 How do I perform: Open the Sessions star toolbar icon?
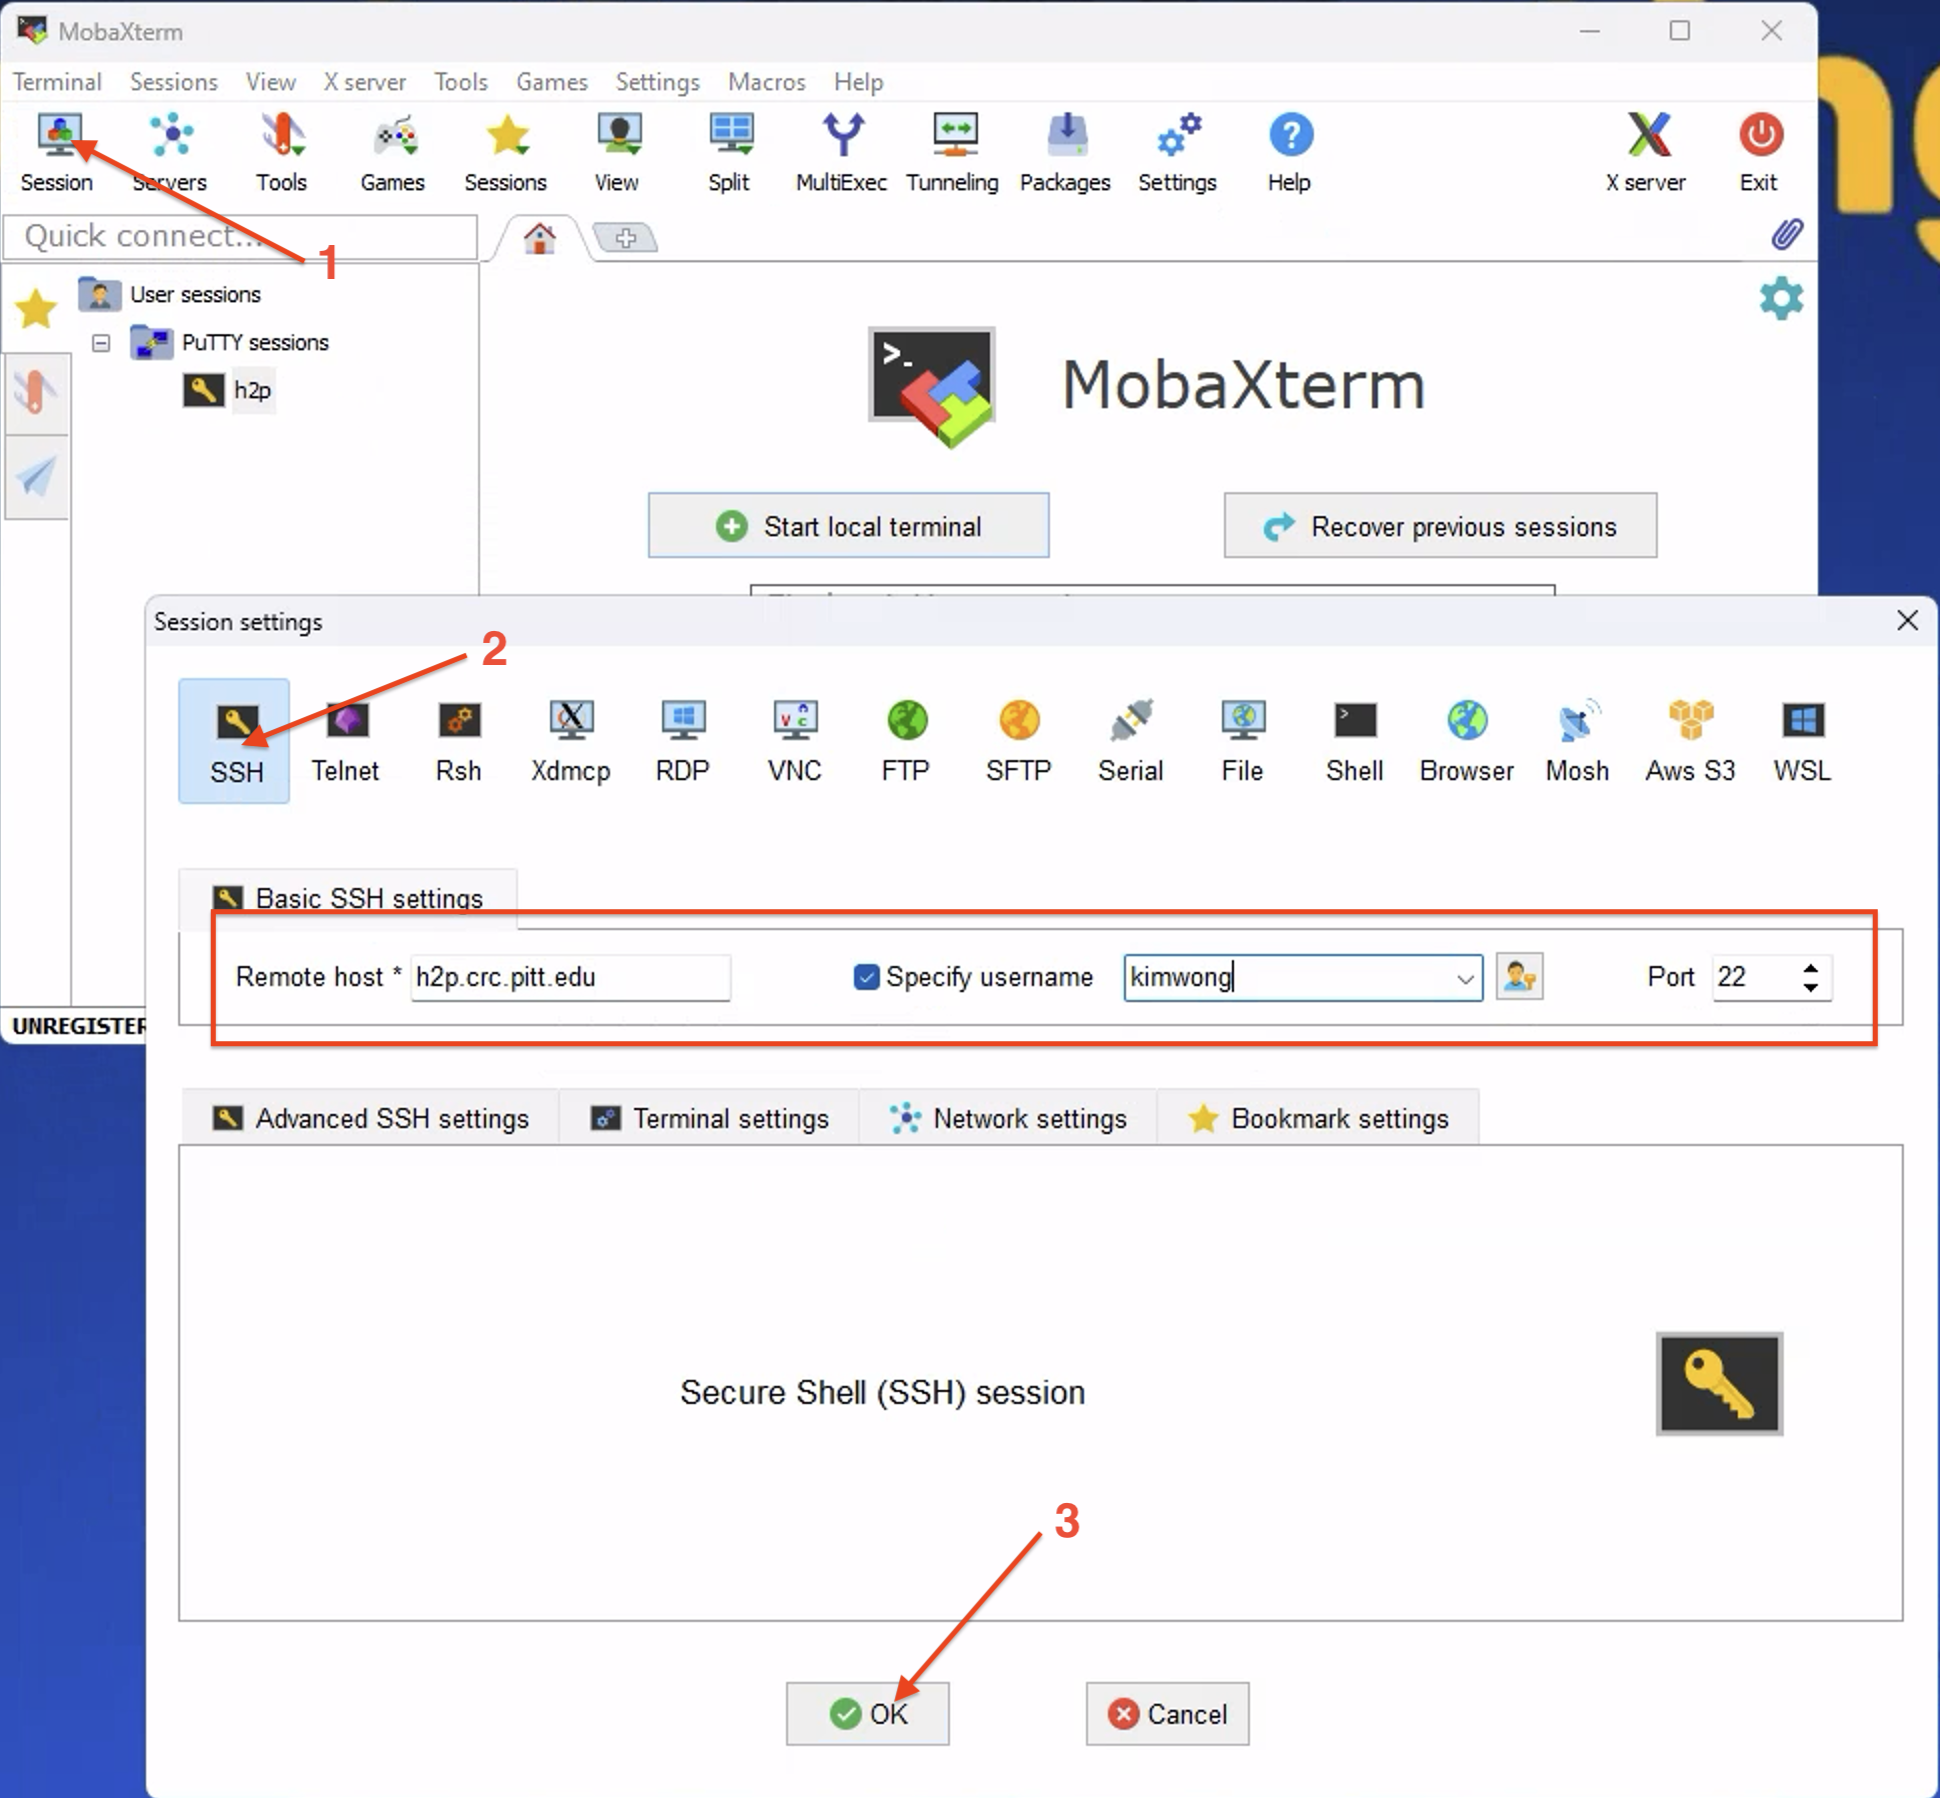[x=506, y=153]
